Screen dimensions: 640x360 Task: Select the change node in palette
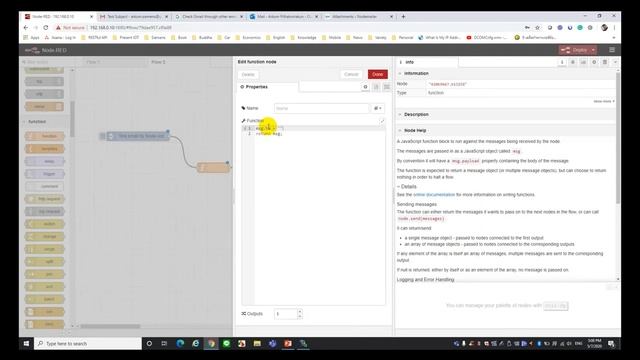pyautogui.click(x=44, y=236)
